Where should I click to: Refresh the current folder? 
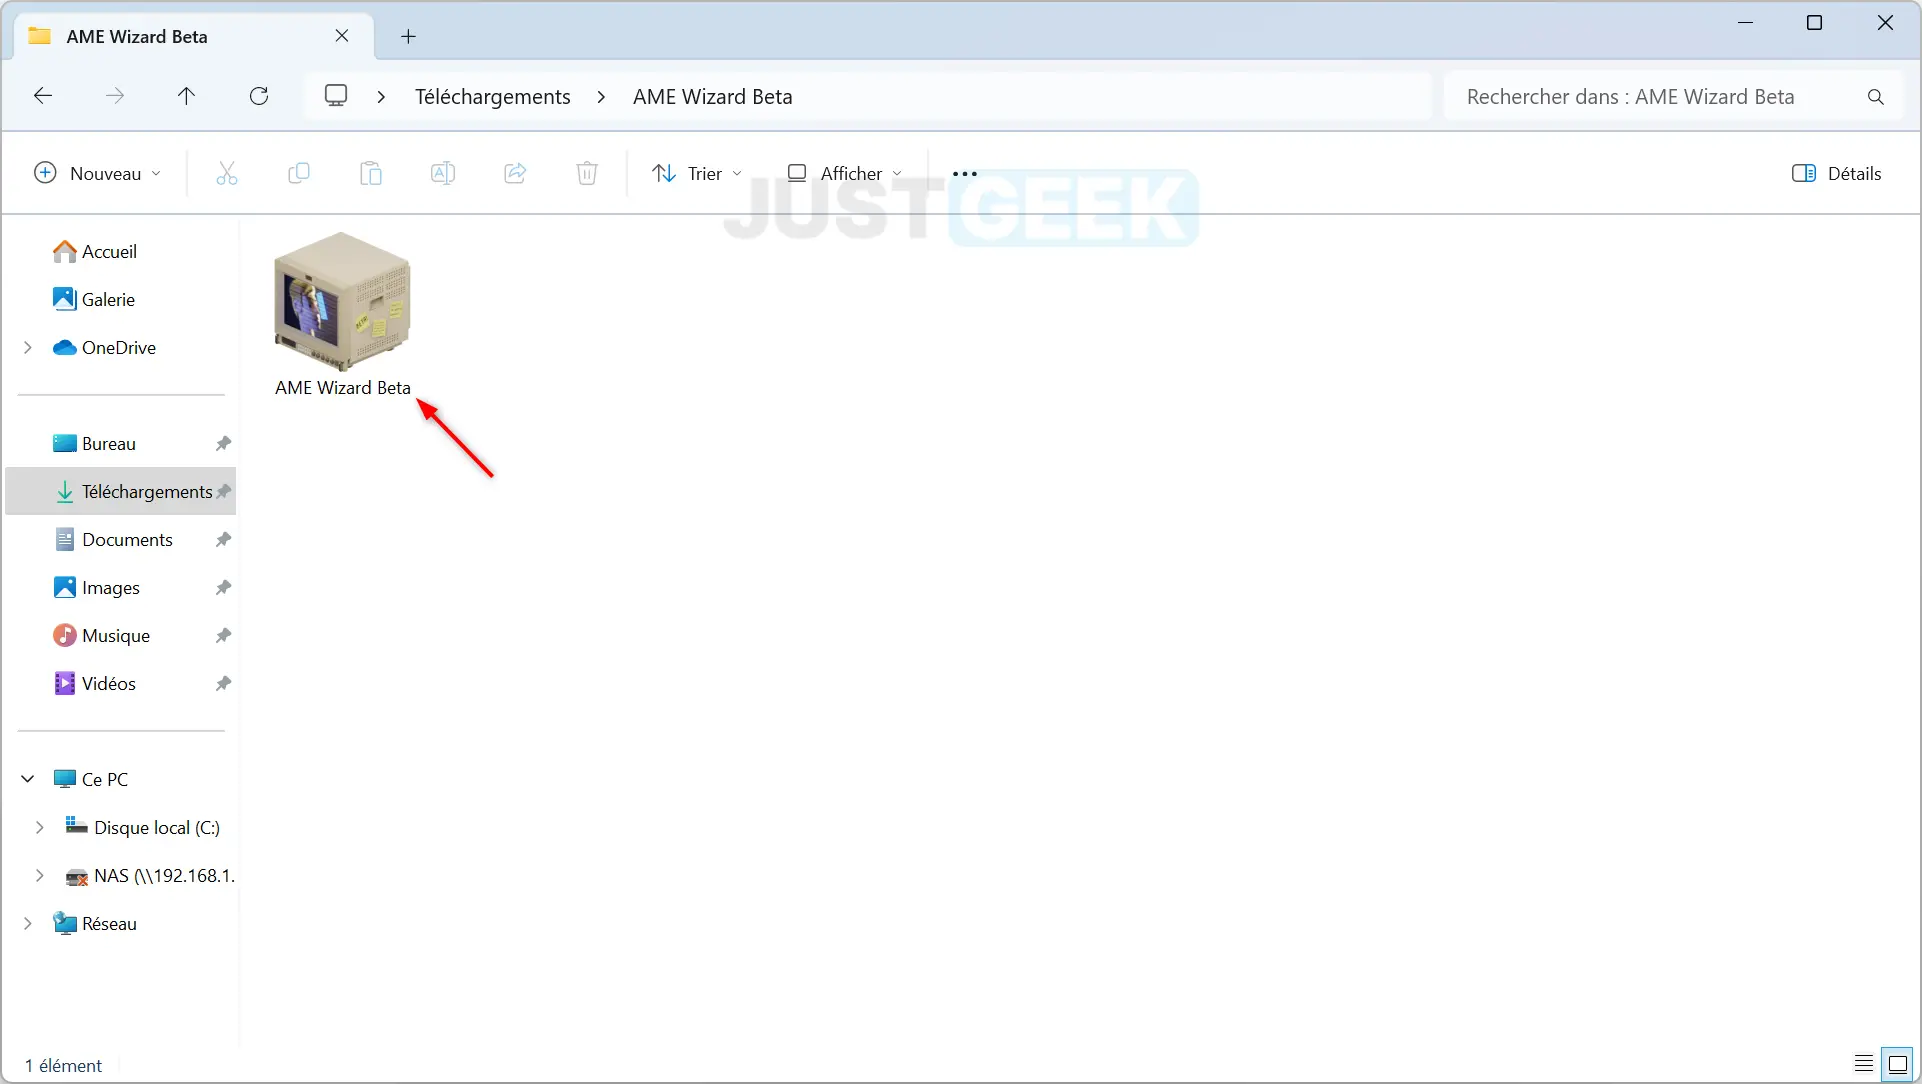point(259,96)
